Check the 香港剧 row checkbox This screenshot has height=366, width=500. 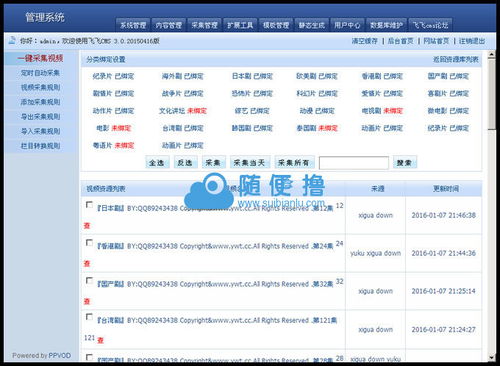point(89,243)
